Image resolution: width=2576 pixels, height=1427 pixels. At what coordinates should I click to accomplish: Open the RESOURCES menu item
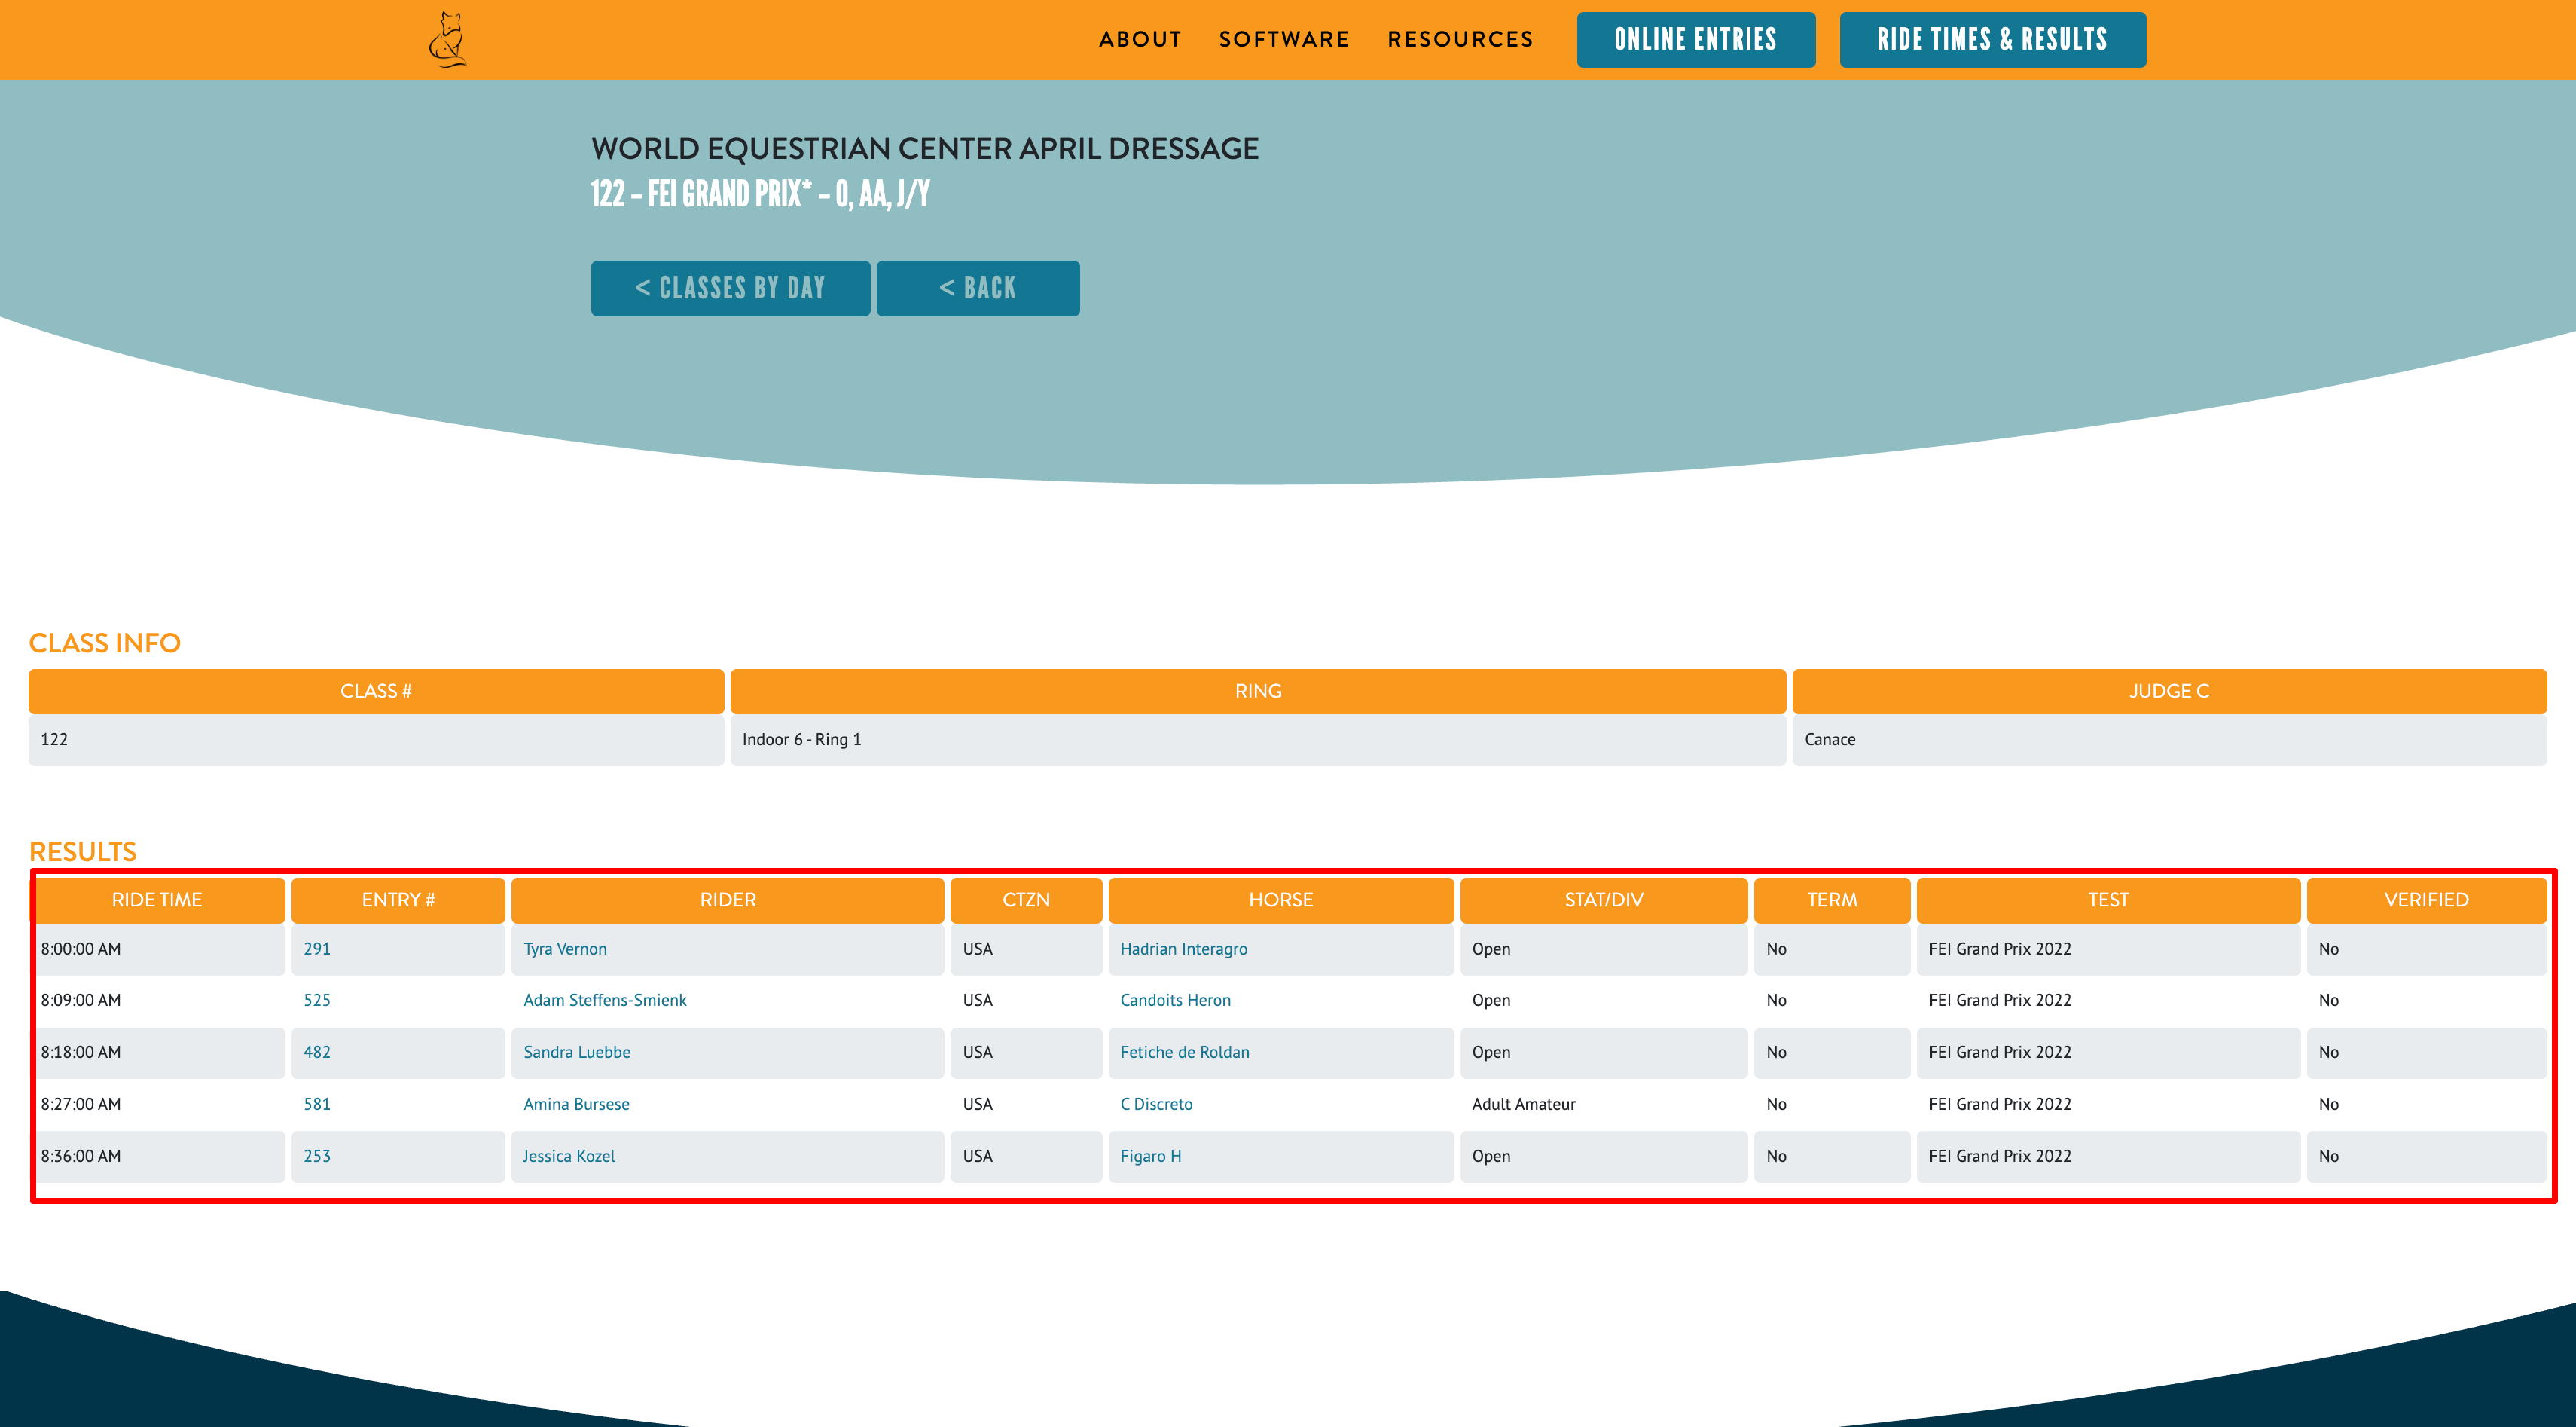1460,39
